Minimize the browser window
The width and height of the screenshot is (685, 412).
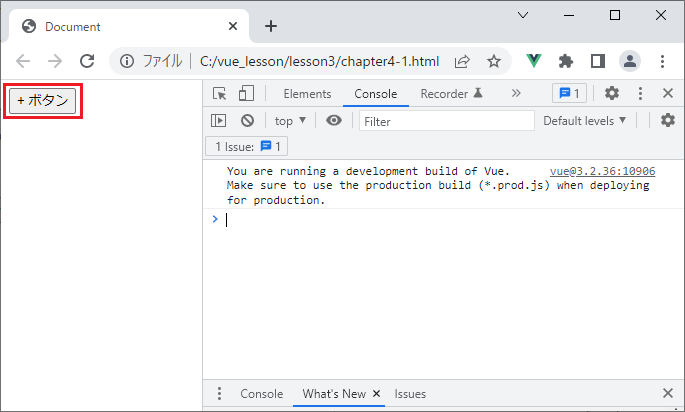click(569, 15)
